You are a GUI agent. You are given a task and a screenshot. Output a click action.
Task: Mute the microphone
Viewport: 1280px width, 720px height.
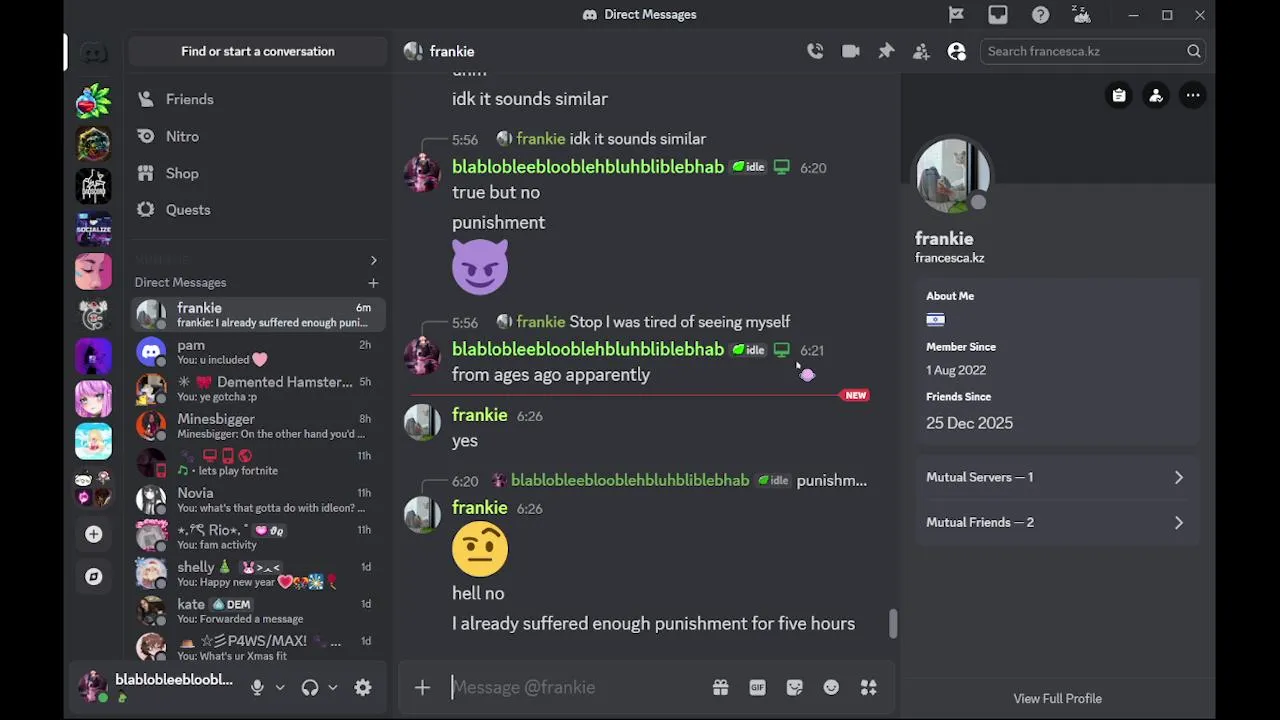(x=257, y=687)
